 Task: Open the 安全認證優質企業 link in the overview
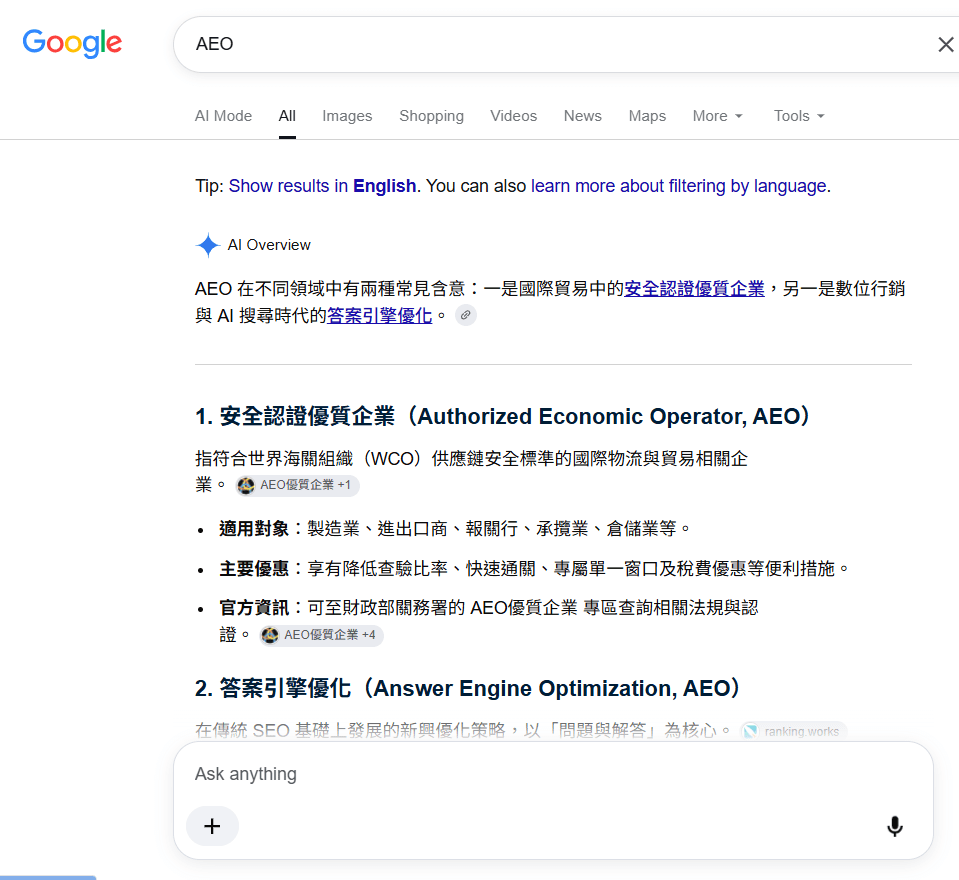click(694, 288)
